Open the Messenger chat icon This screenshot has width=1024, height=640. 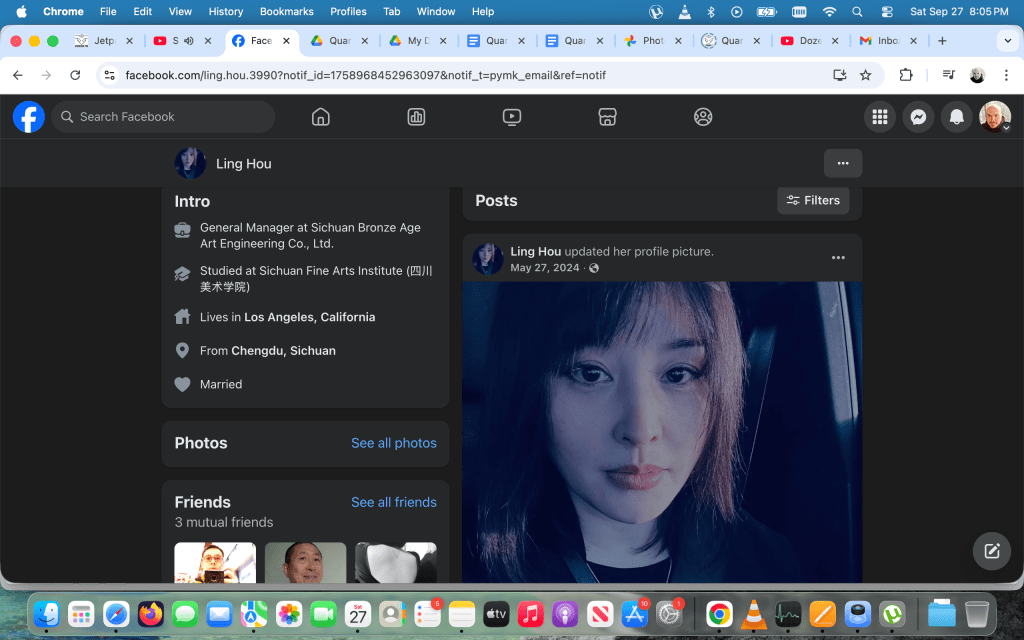pyautogui.click(x=917, y=117)
